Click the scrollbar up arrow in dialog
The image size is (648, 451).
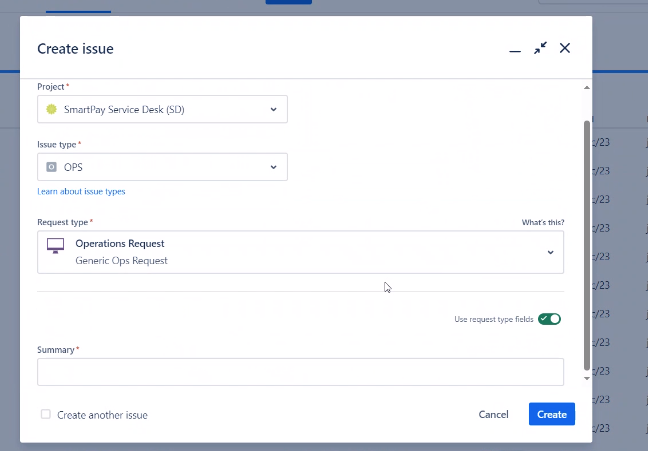tap(587, 88)
